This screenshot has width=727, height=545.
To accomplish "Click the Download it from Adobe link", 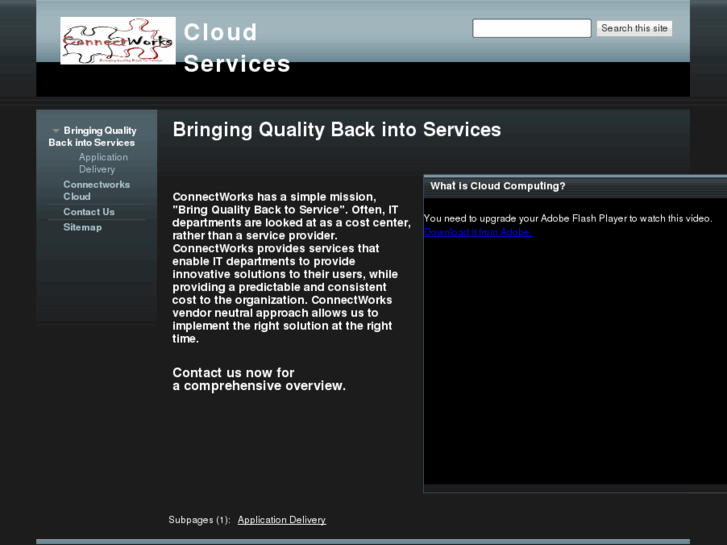I will coord(478,232).
